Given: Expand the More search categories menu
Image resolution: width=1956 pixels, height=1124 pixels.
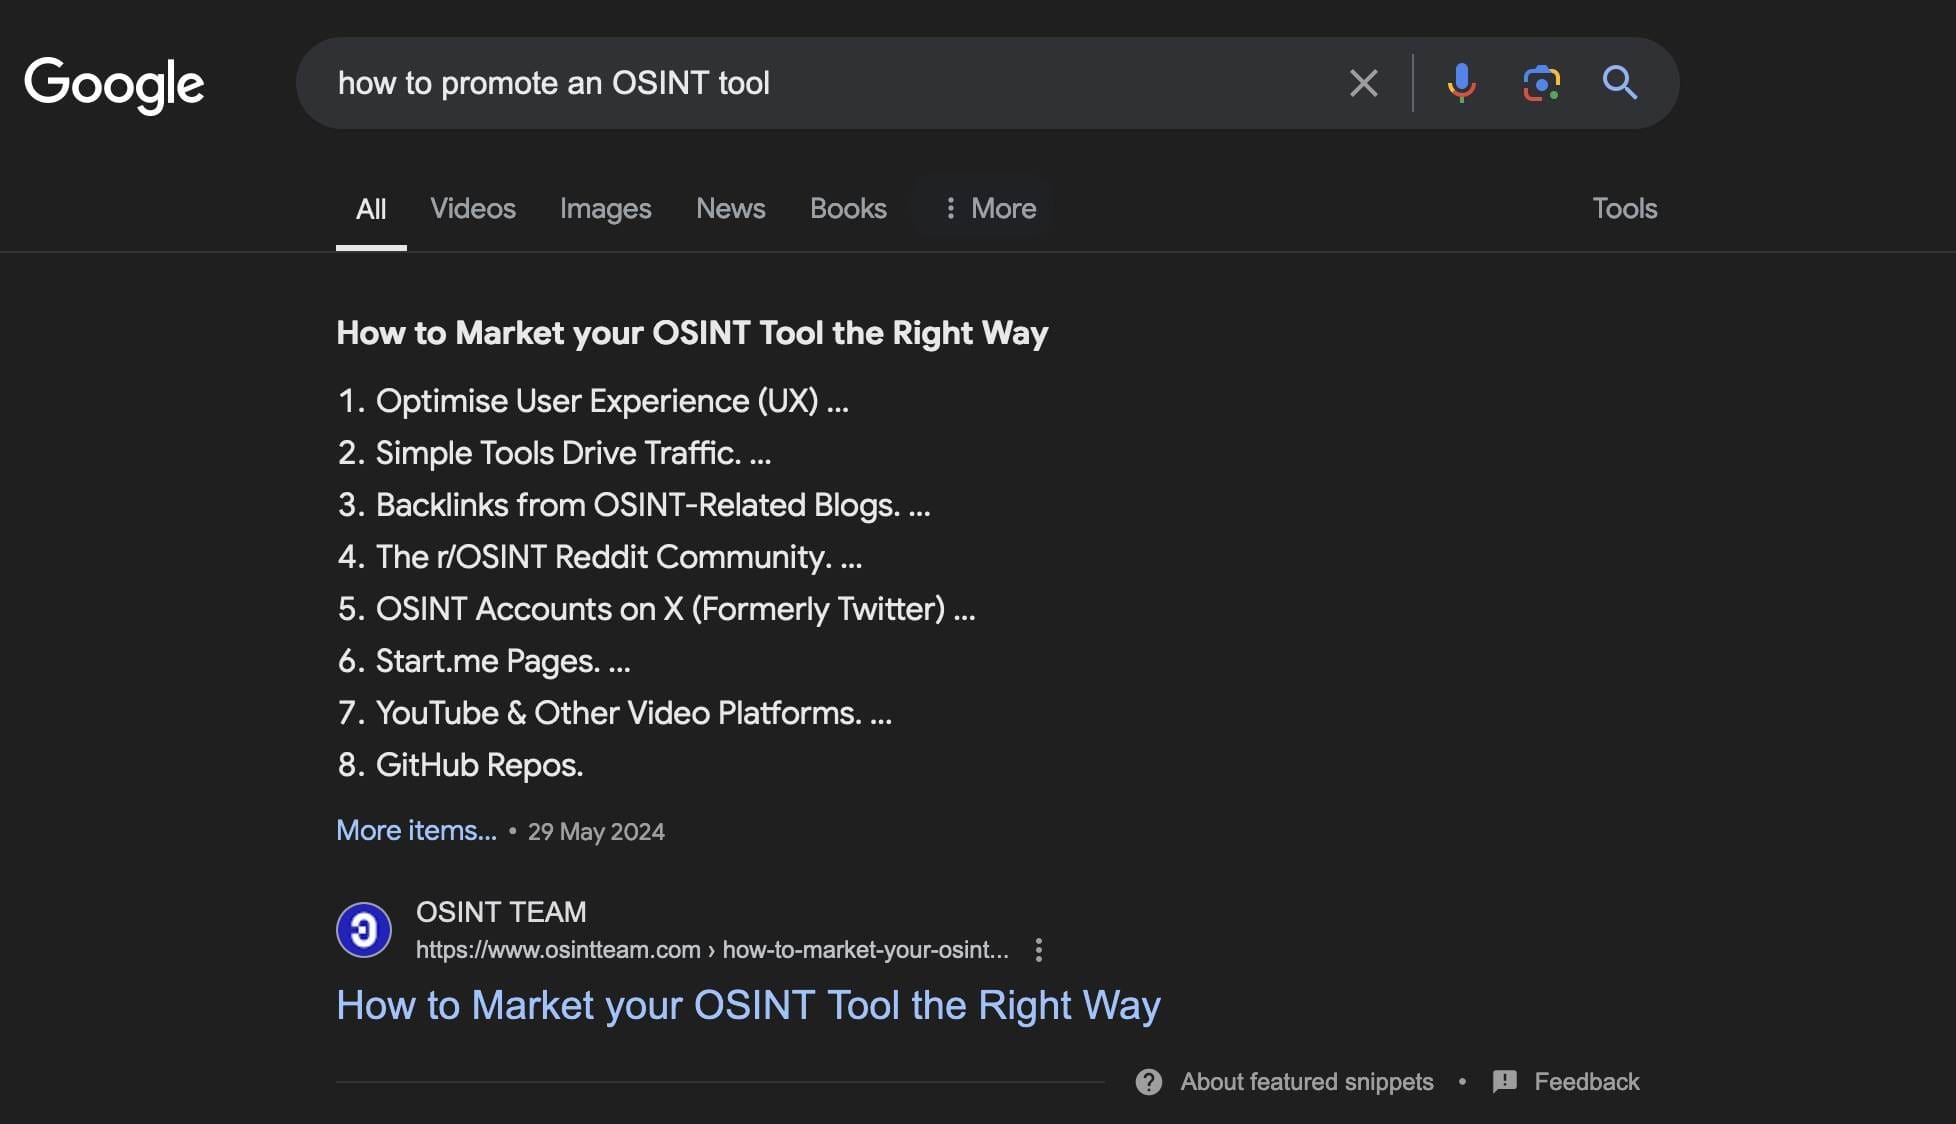Looking at the screenshot, I should click(989, 208).
